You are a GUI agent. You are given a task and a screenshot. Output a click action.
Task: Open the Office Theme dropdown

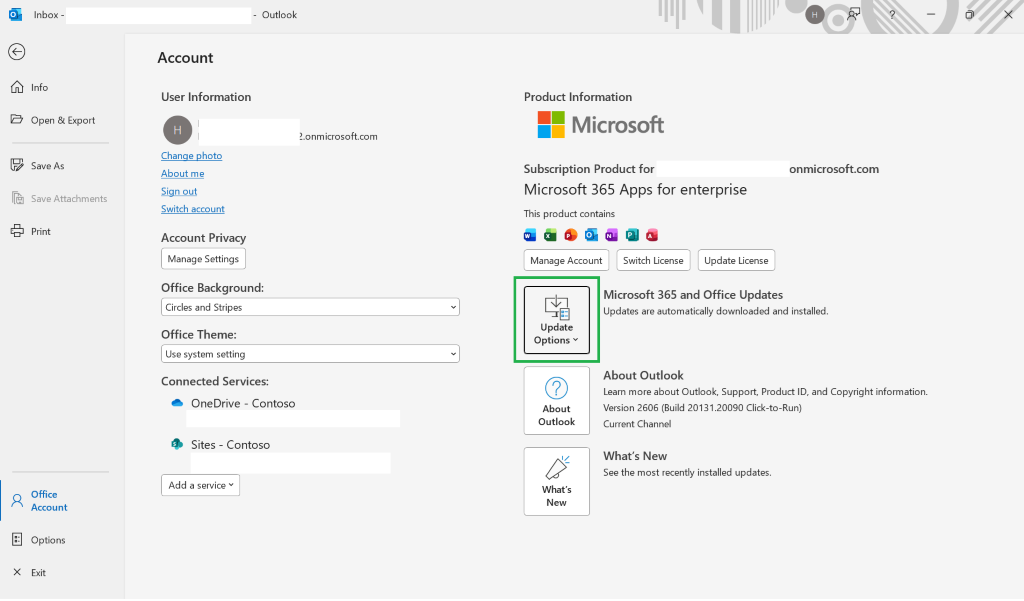310,354
